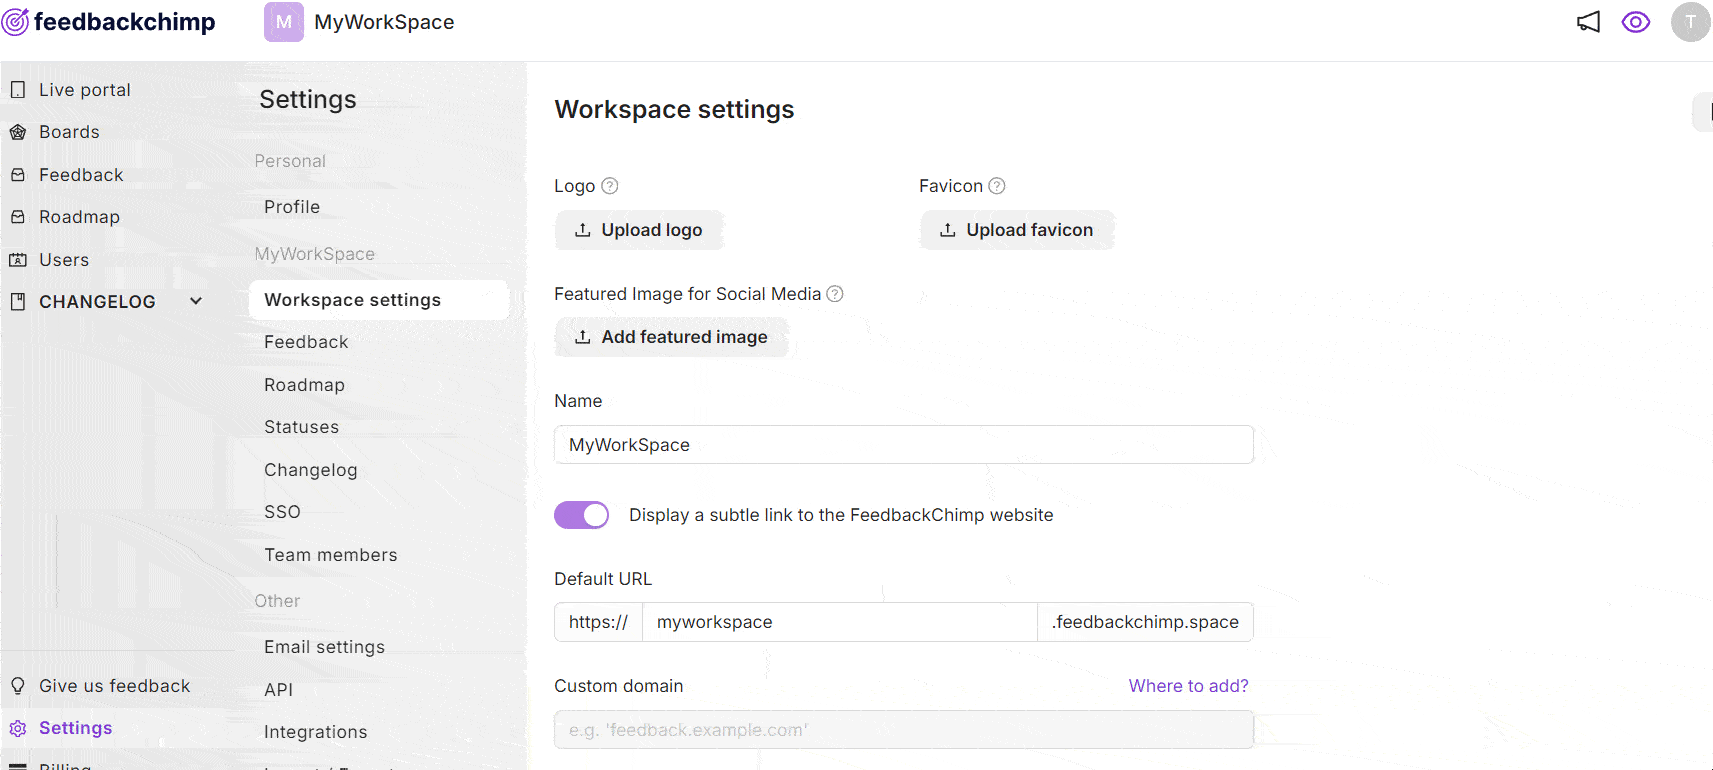Click the Name input field
This screenshot has width=1713, height=770.
(x=904, y=445)
